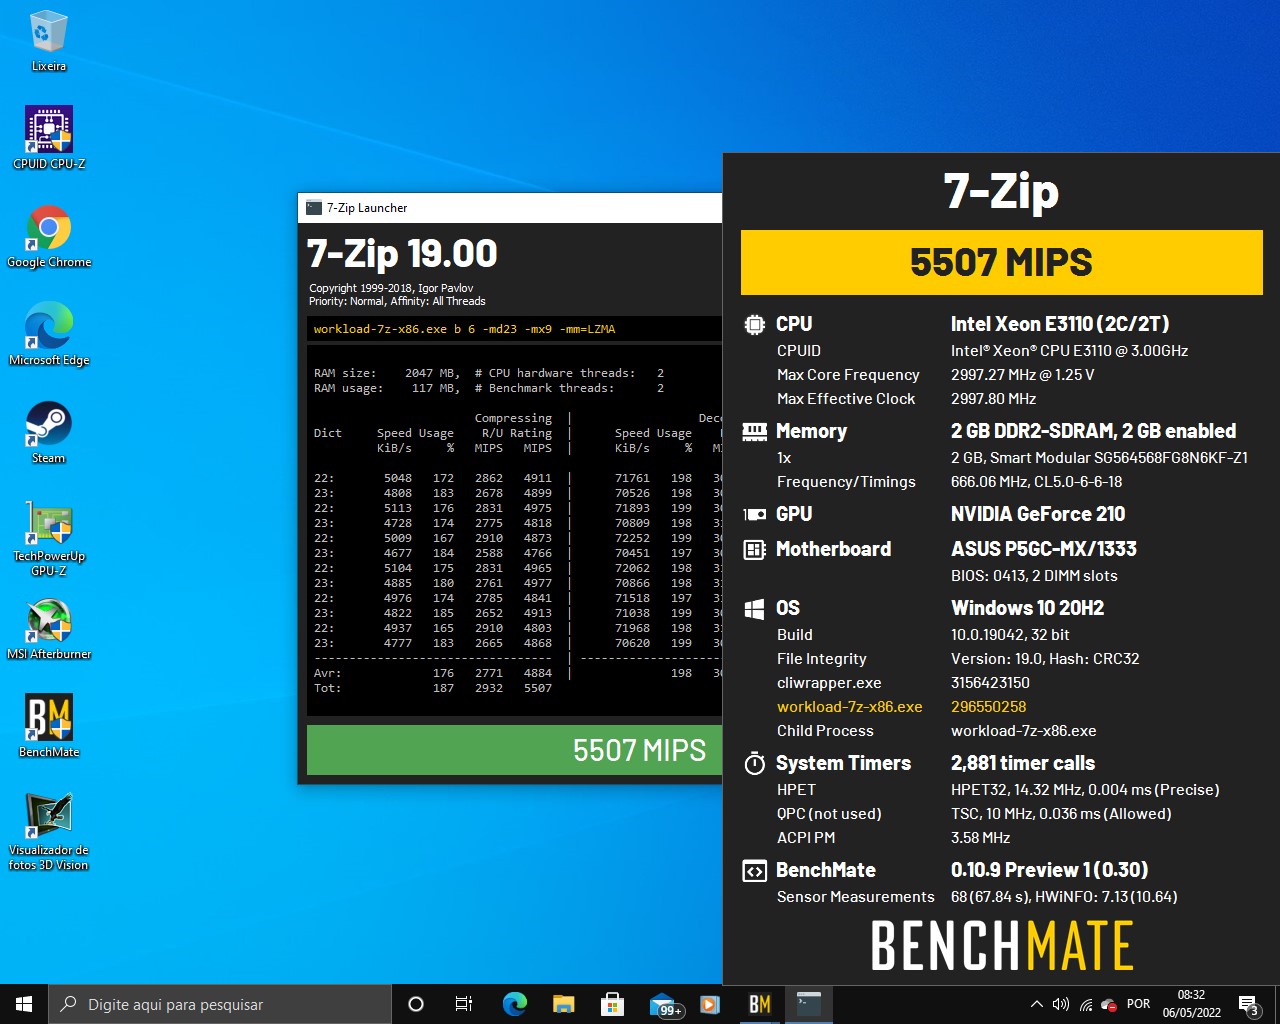Open the Lixeira recycle bin desktop icon
The width and height of the screenshot is (1280, 1024).
tap(48, 40)
